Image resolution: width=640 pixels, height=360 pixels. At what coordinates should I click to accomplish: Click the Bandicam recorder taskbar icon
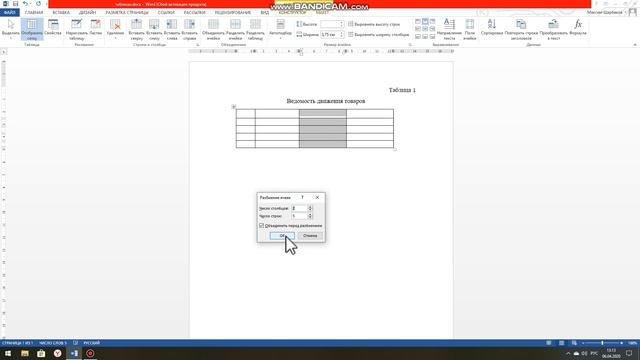click(90, 353)
